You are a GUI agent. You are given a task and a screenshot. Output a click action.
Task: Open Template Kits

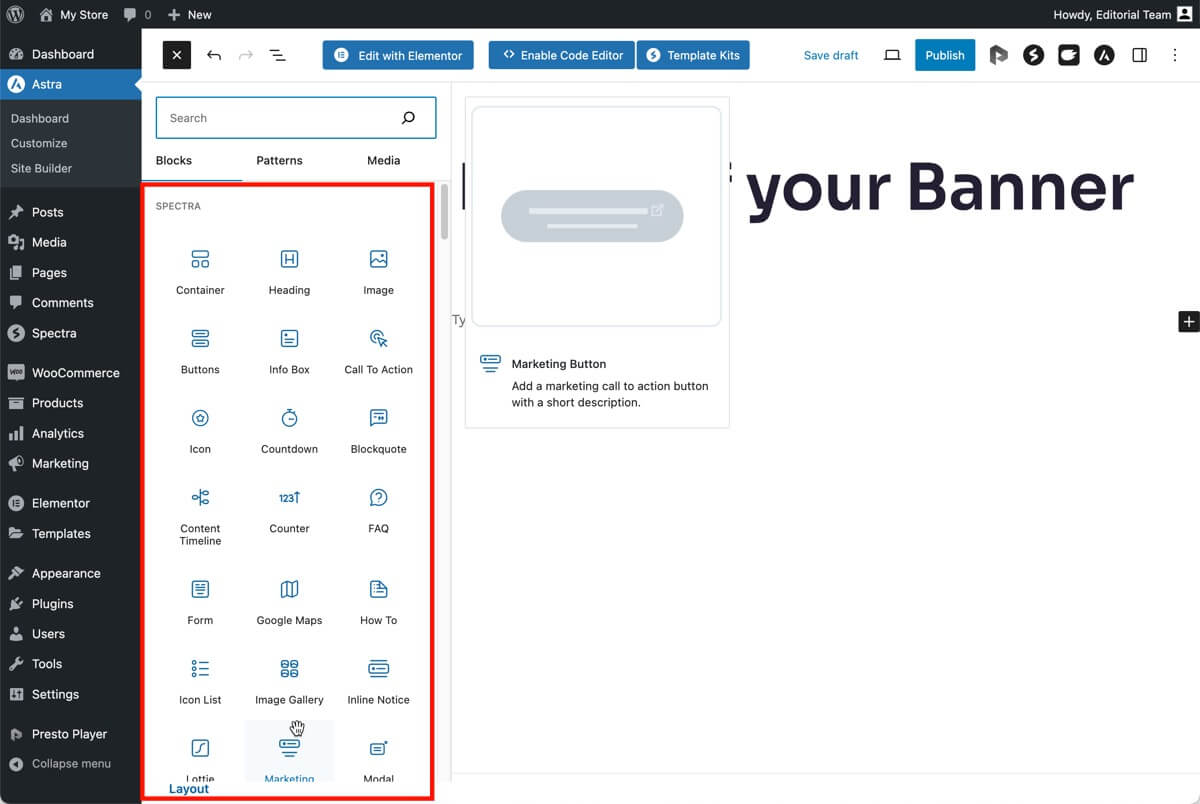(693, 55)
